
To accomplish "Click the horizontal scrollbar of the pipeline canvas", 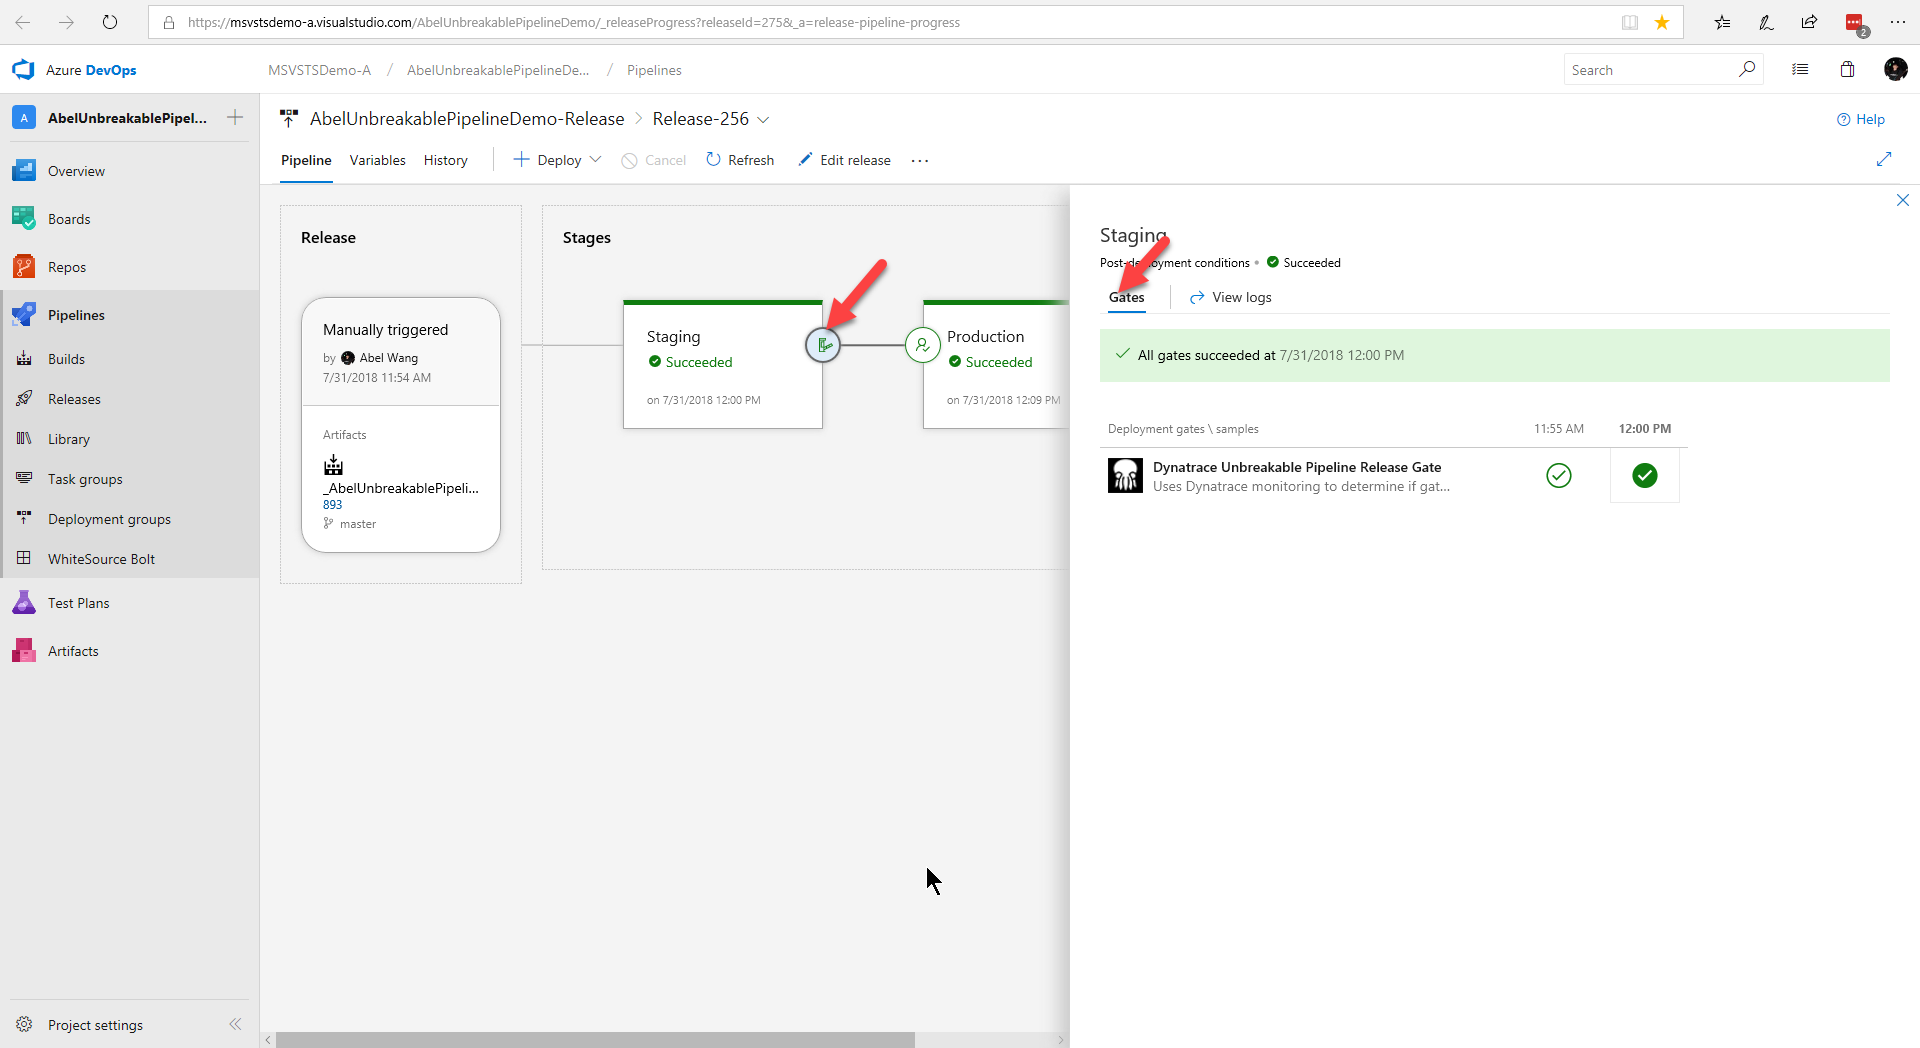I will click(595, 1040).
